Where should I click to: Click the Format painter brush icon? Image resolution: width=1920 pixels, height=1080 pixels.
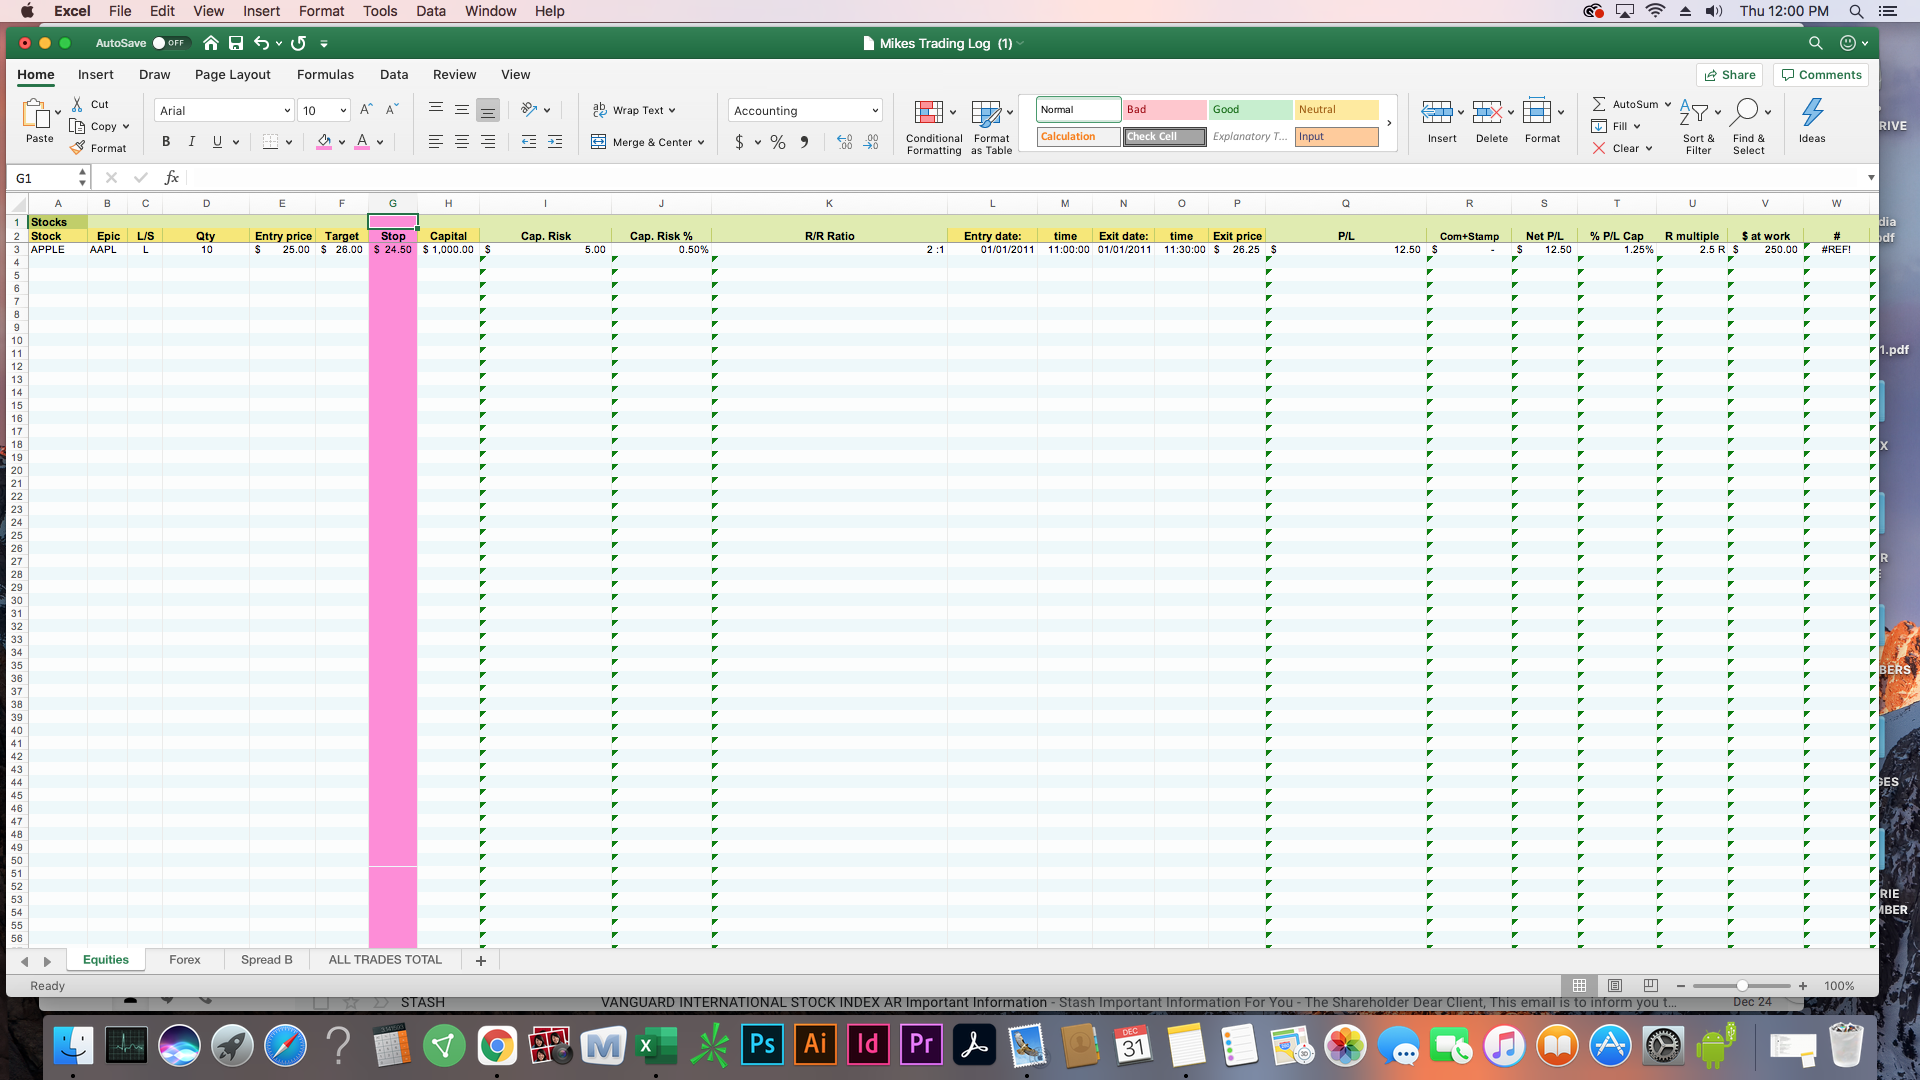(x=77, y=148)
